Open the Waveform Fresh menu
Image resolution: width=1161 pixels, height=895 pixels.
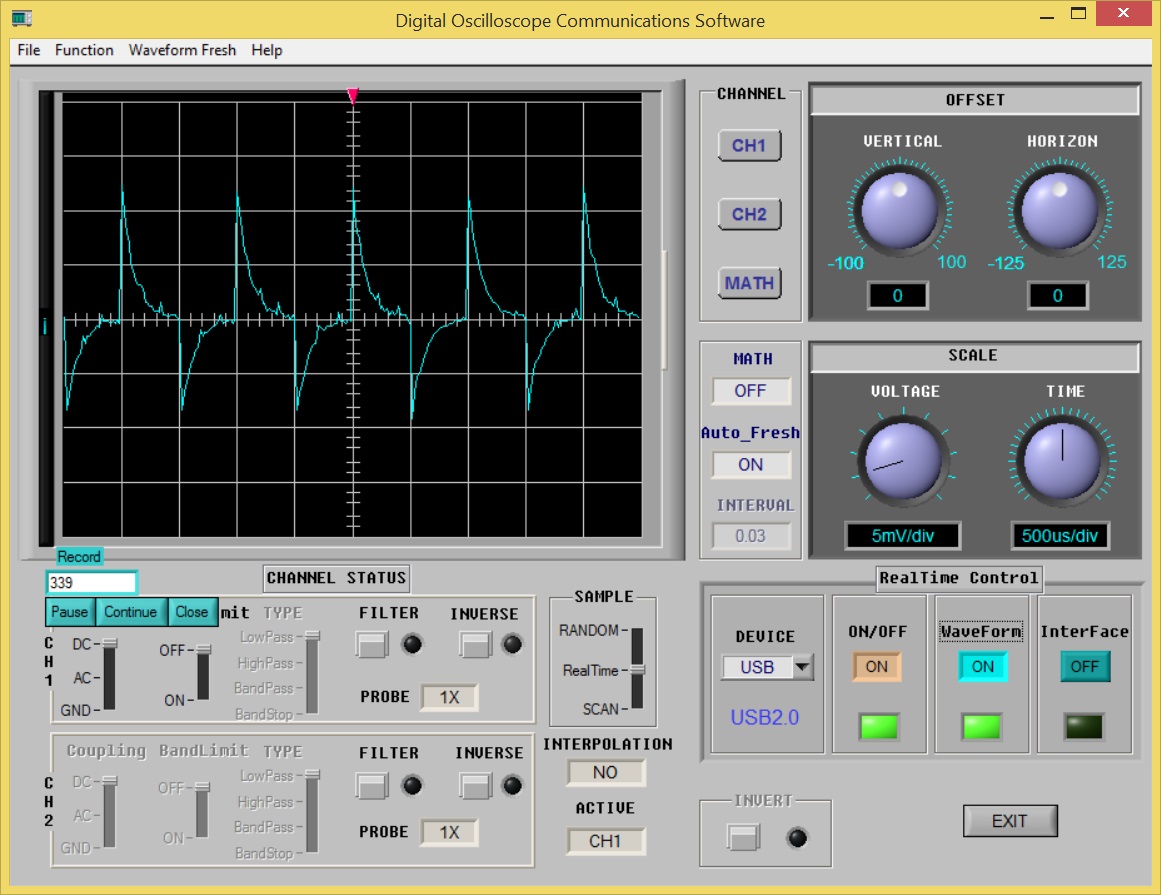[182, 50]
